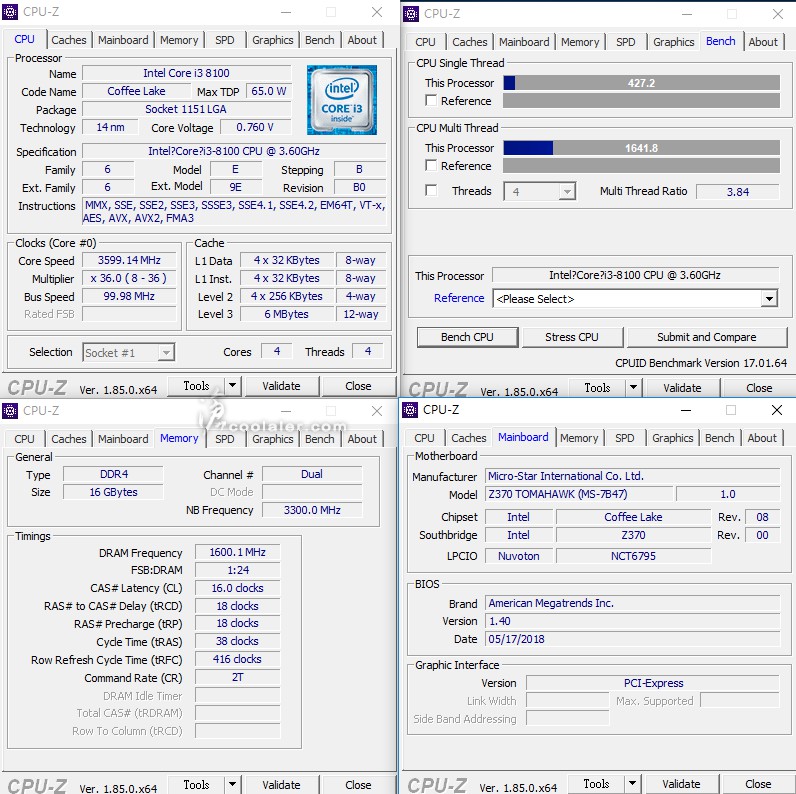Click the Multiplier value x 36.0 ( 8 - 36 )
This screenshot has height=794, width=796.
[129, 278]
